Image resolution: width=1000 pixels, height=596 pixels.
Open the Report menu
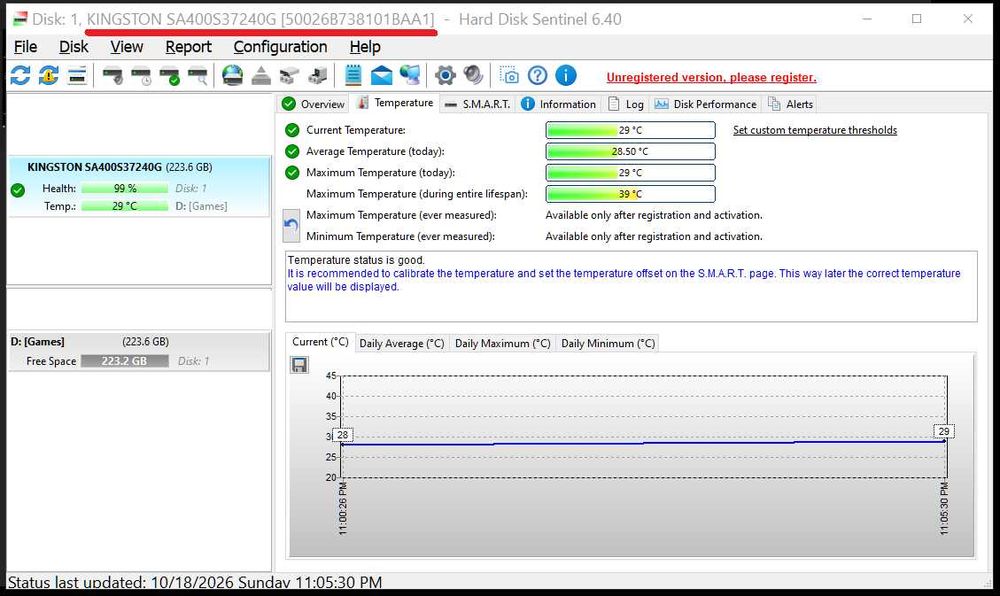click(x=188, y=47)
